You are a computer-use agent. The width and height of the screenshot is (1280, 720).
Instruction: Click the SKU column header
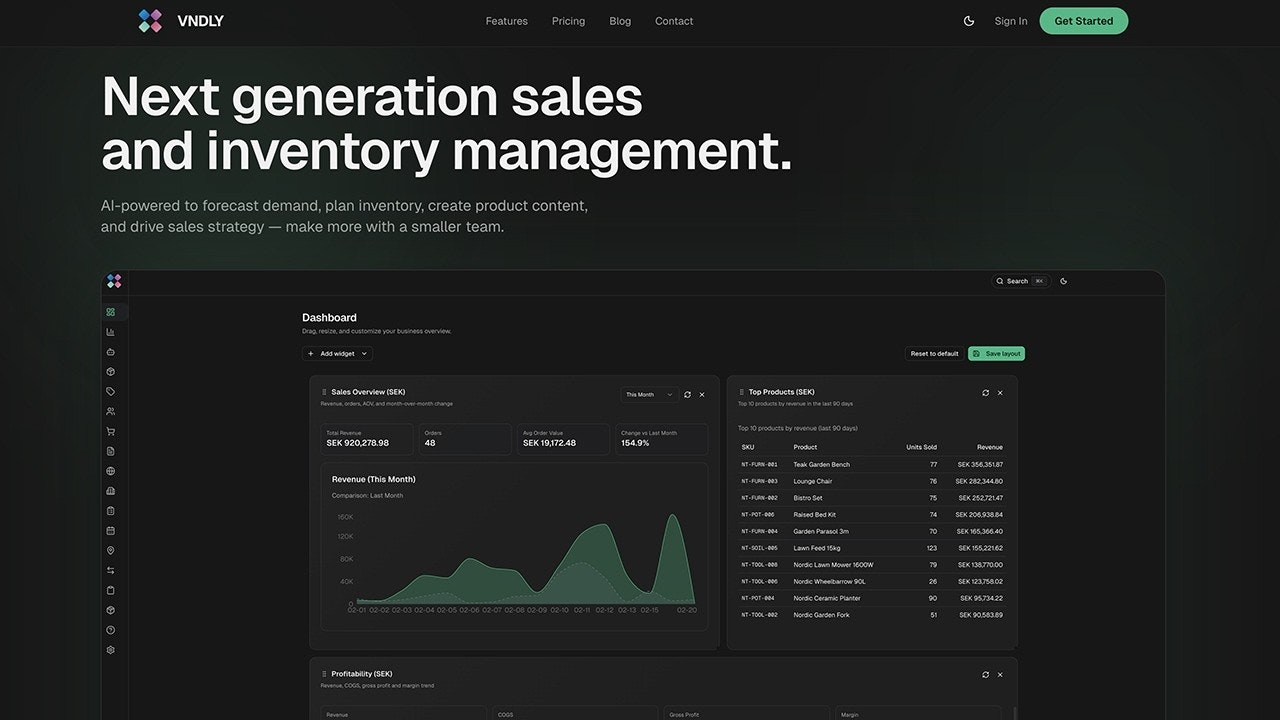click(x=748, y=447)
